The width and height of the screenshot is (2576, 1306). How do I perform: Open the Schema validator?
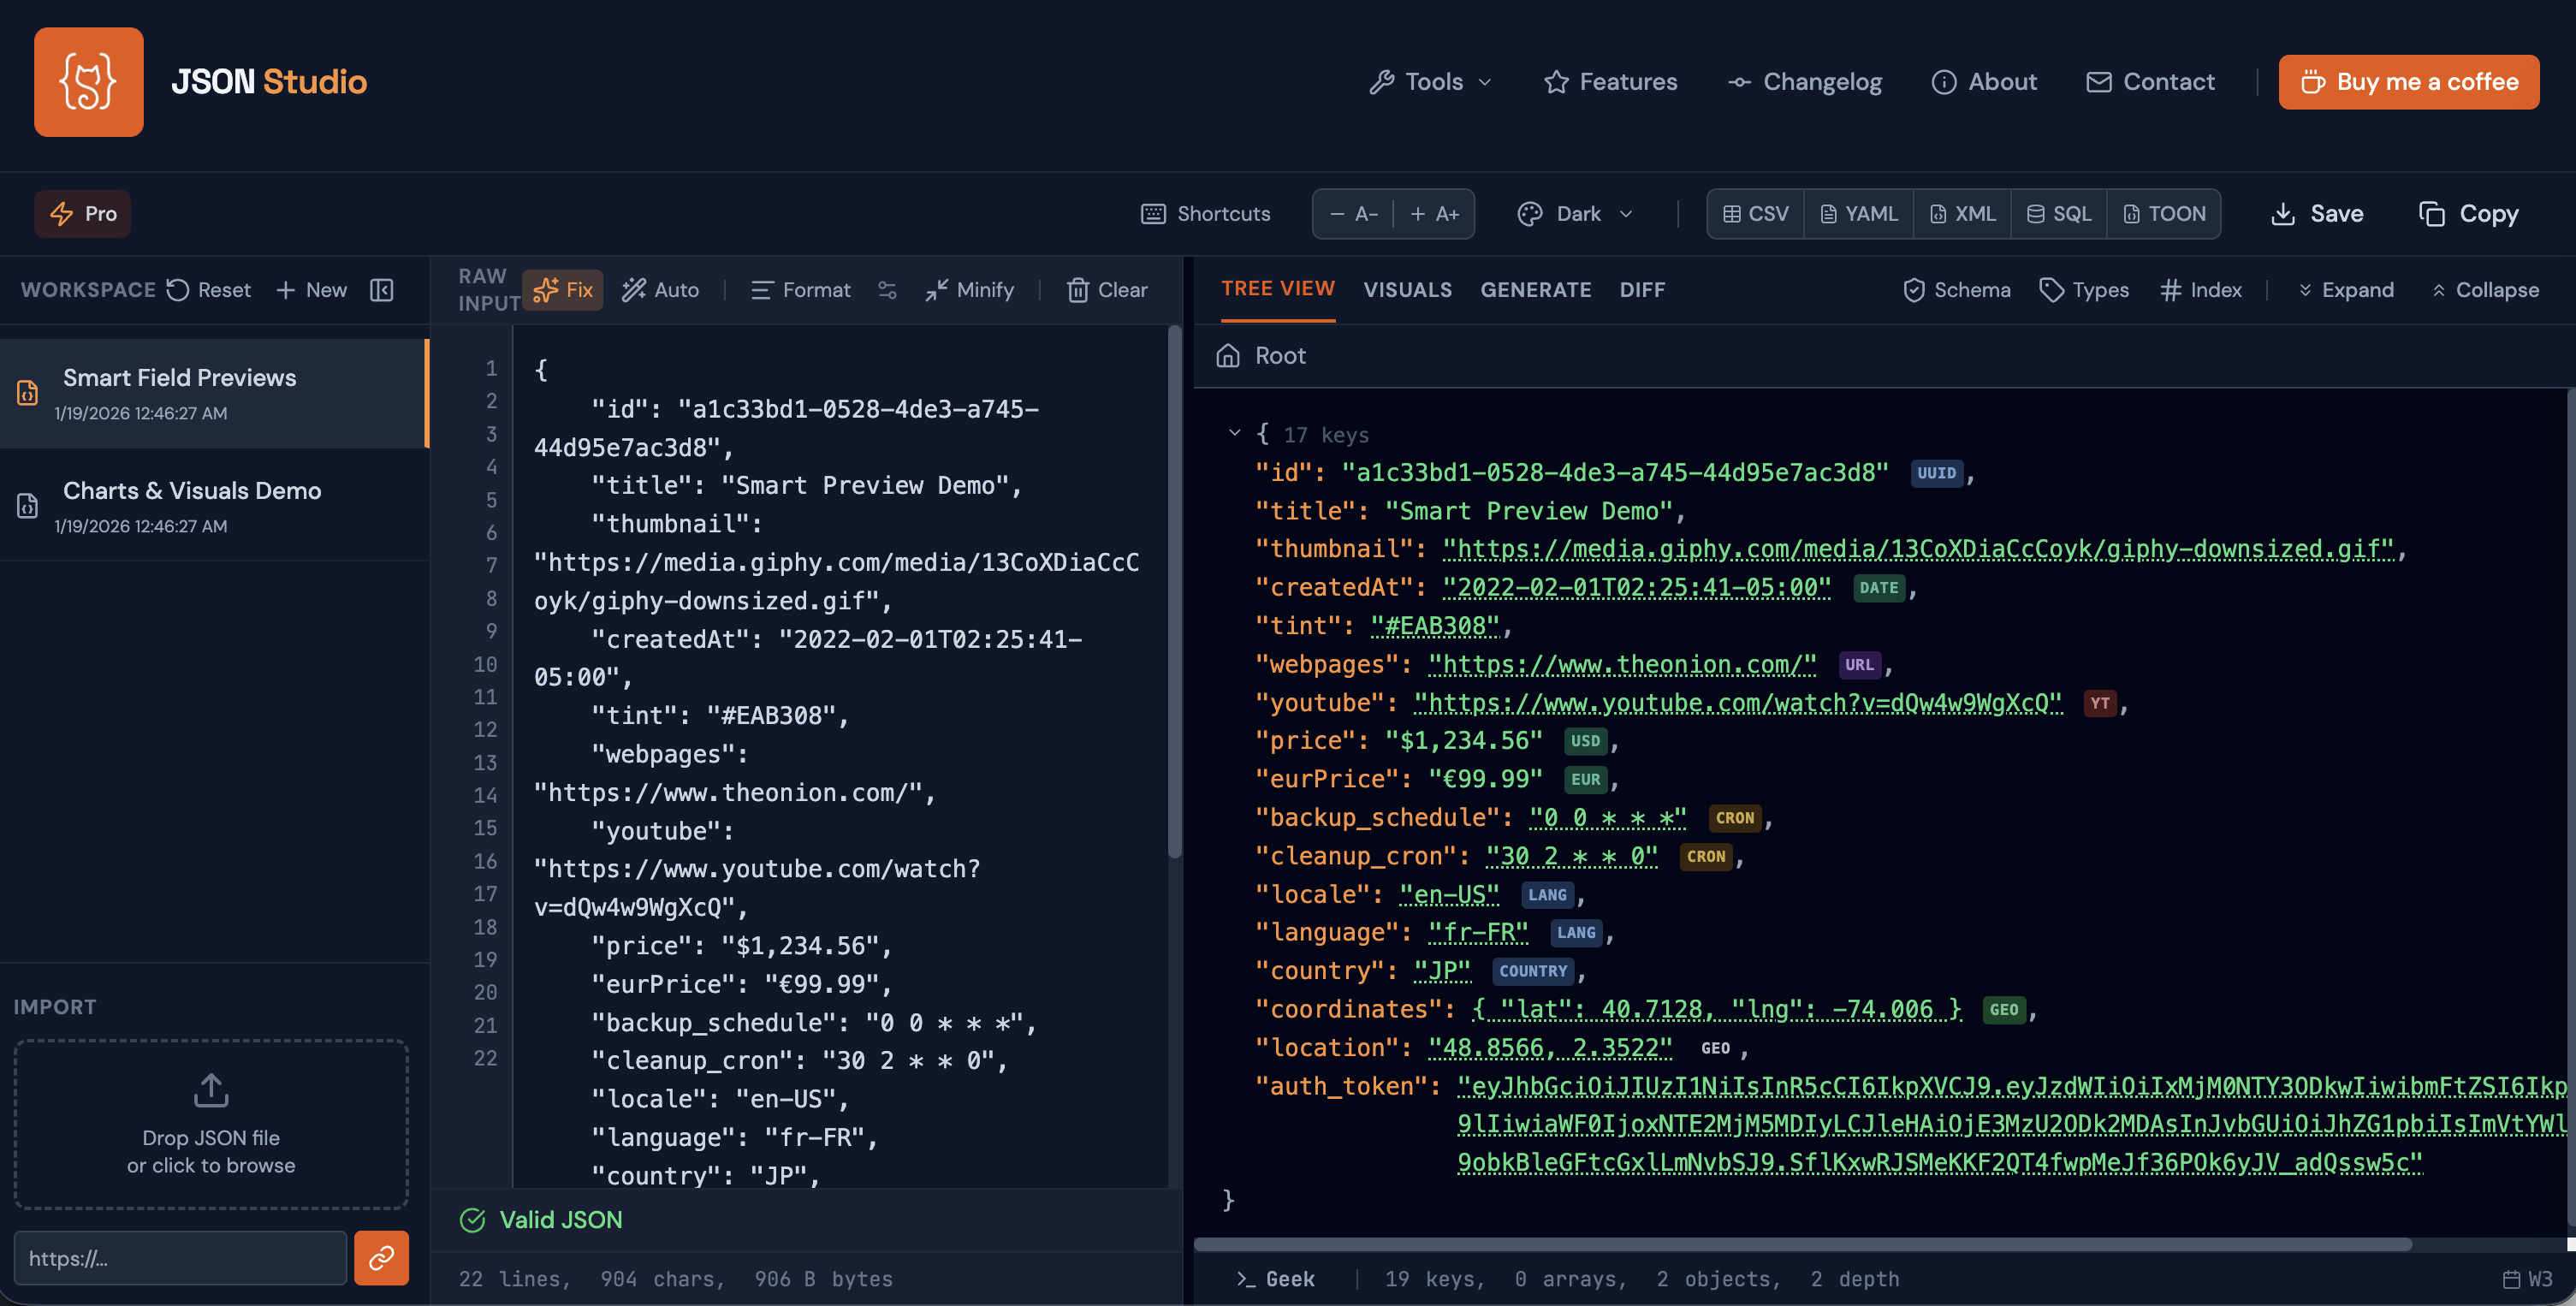tap(1956, 290)
